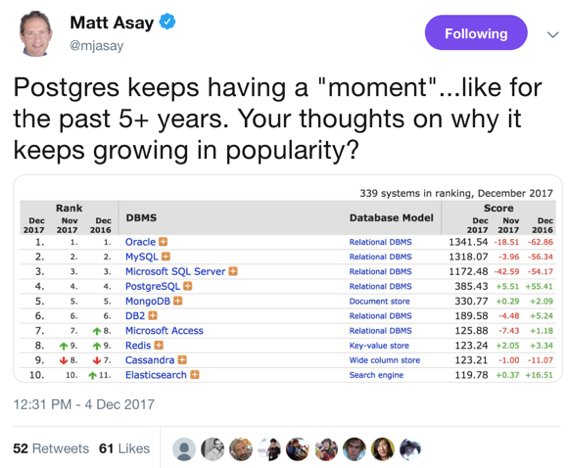The height and width of the screenshot is (468, 568).
Task: Click the orange plus icon beside PostgreSQL
Action: pyautogui.click(x=188, y=286)
